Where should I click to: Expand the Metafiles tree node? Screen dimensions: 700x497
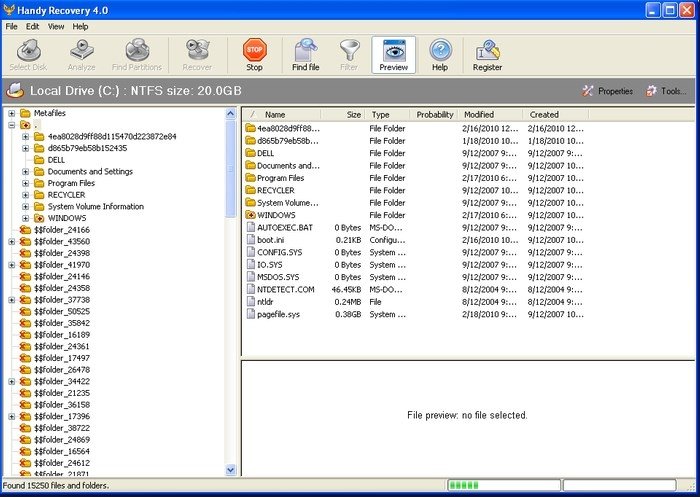pos(12,113)
